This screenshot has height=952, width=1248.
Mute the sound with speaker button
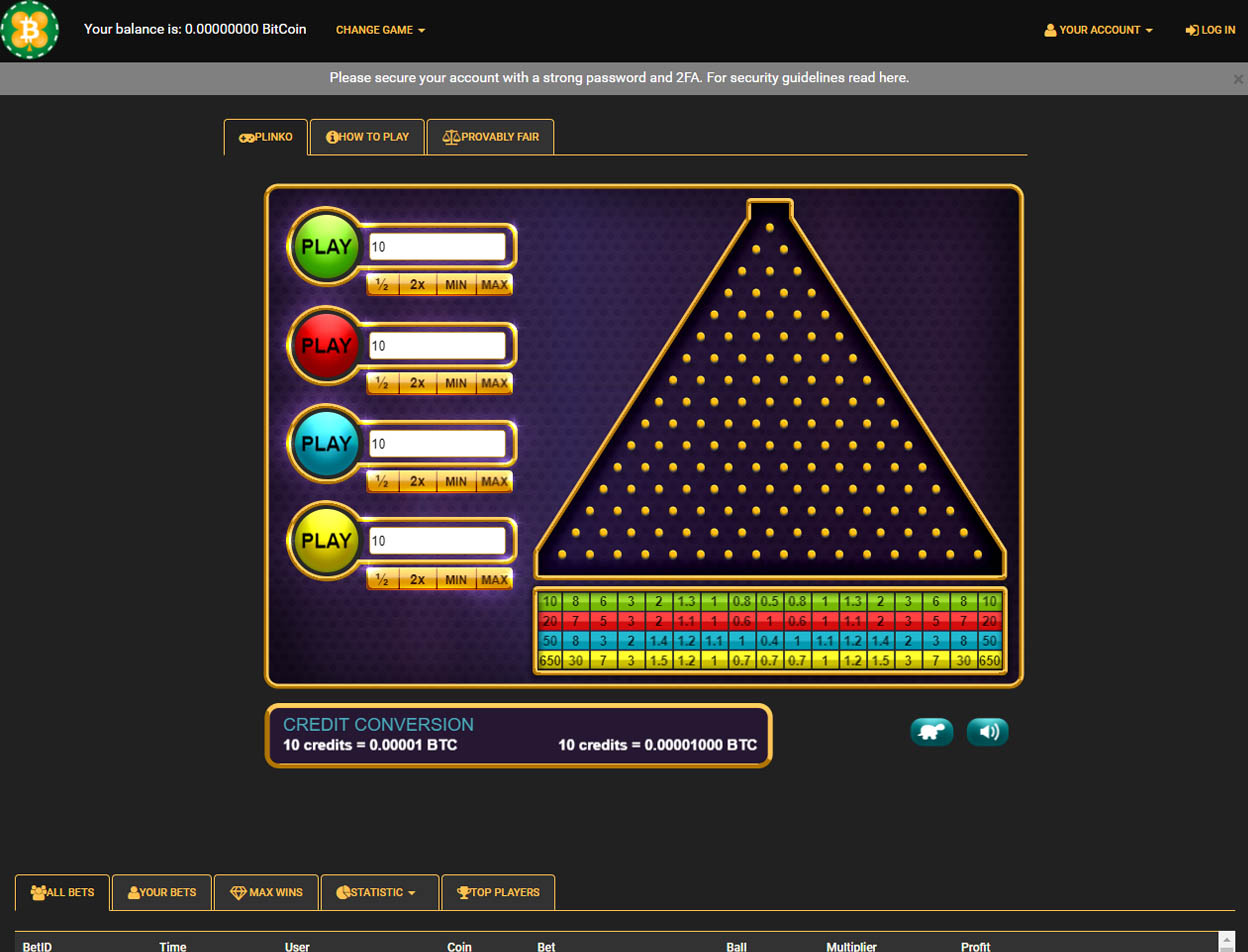coord(988,732)
